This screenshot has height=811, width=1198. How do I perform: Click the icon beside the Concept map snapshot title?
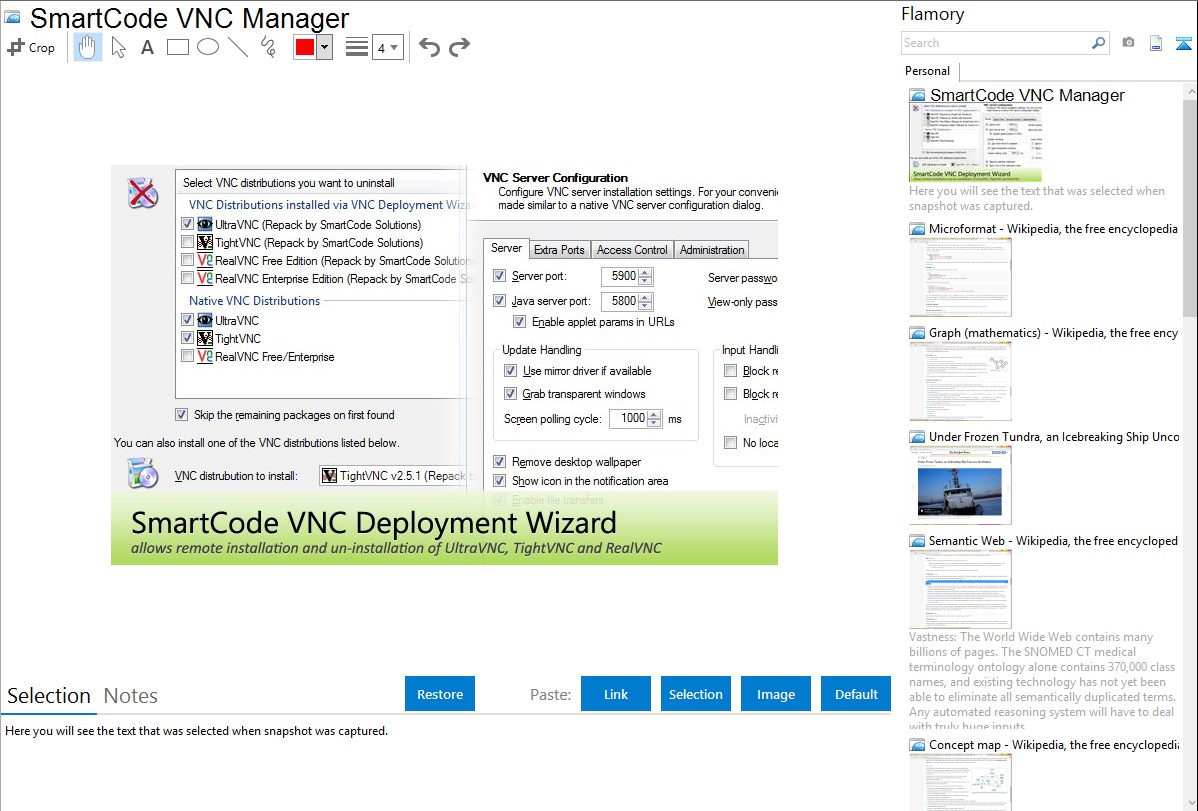coord(917,744)
